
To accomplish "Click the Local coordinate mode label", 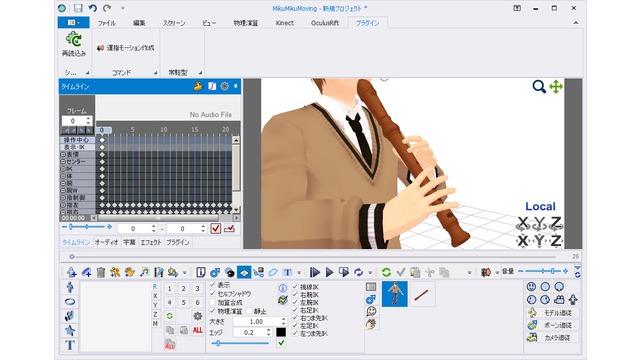I will point(540,207).
